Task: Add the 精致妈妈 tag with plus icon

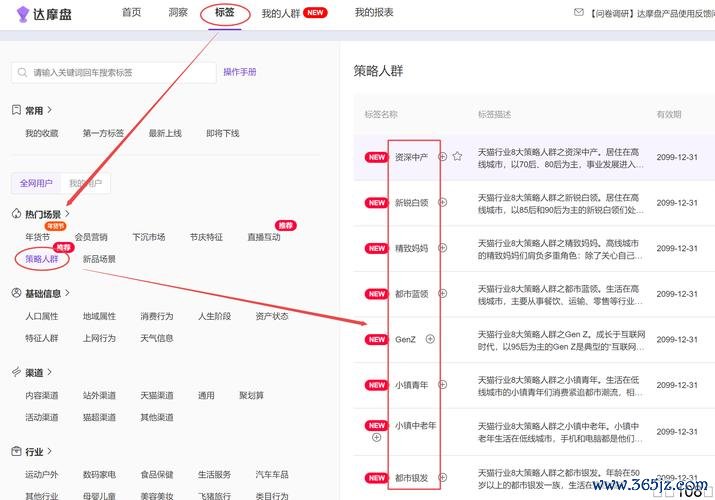Action: click(442, 248)
